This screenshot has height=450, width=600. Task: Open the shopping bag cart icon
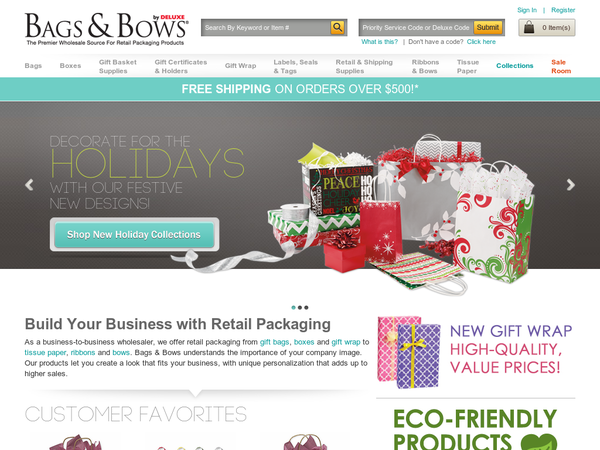(529, 28)
